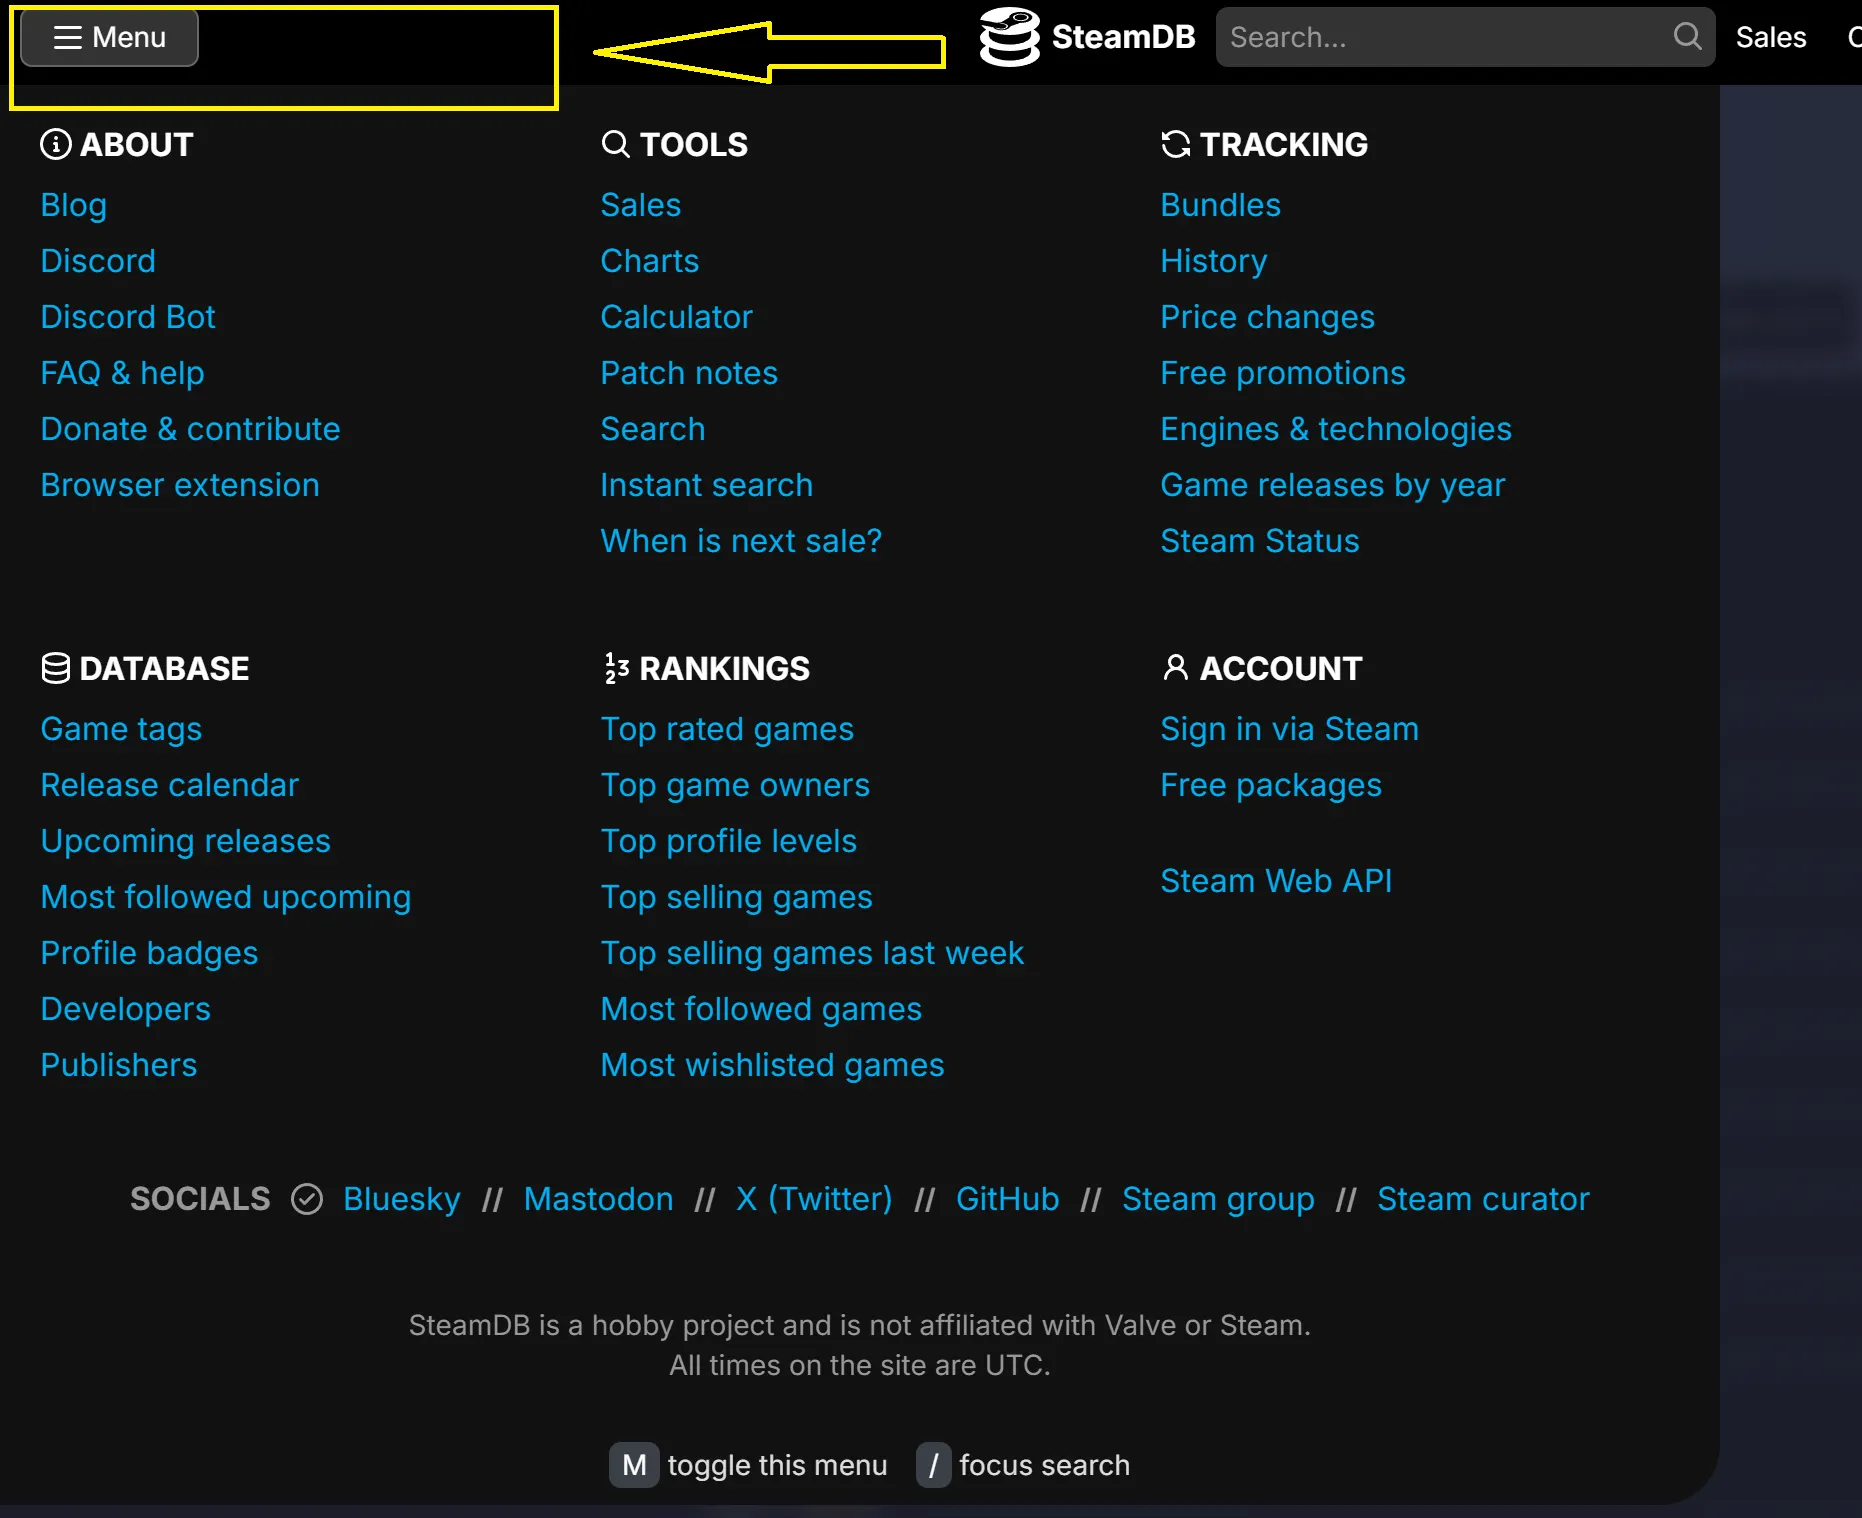Browse Game releases by year
1862x1518 pixels.
(1333, 485)
